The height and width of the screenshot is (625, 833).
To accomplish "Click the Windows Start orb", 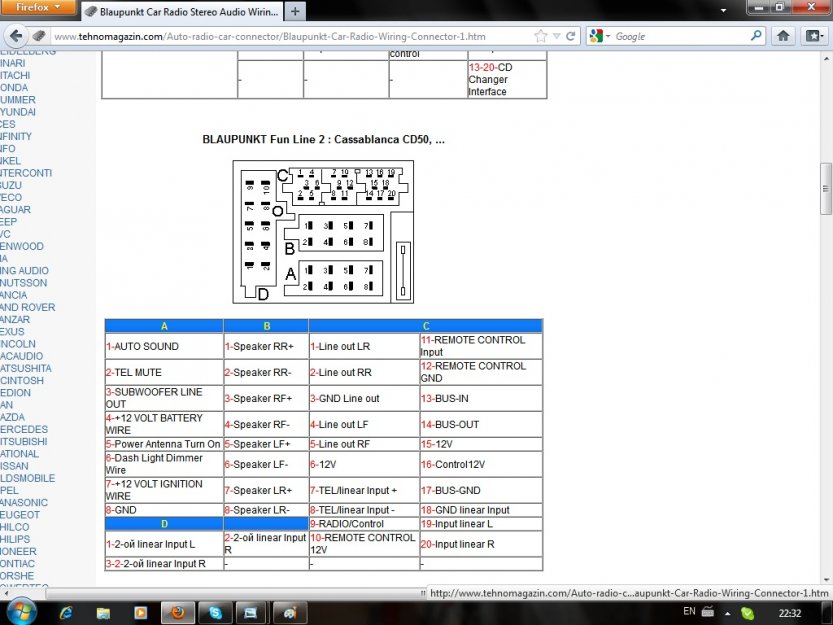I will click(22, 610).
